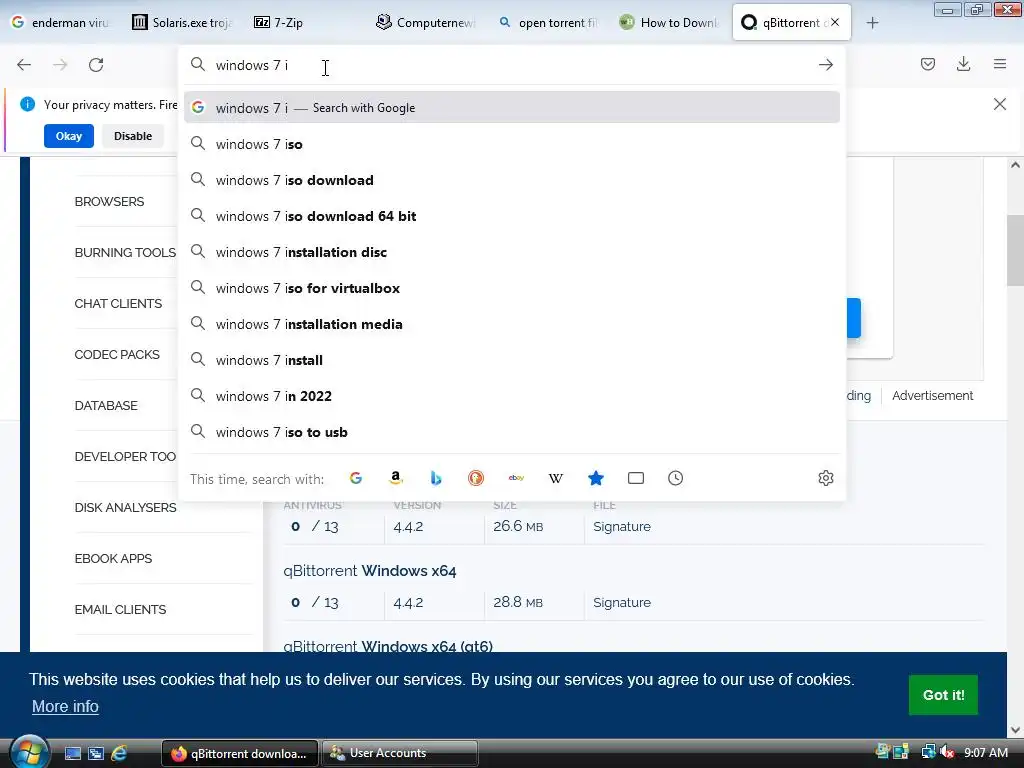Switch to the 7-Zip tab
This screenshot has width=1024, height=768.
(303, 22)
